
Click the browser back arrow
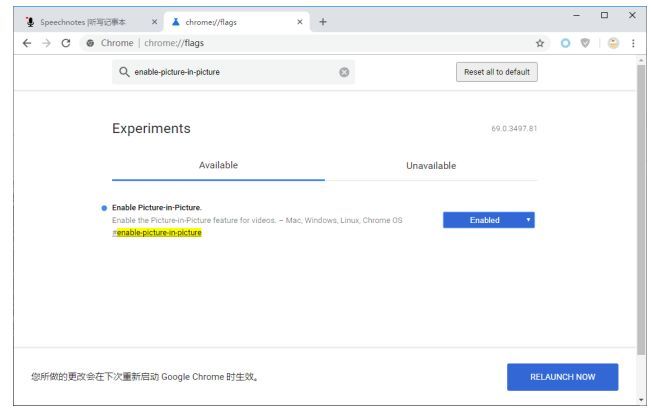click(x=27, y=43)
